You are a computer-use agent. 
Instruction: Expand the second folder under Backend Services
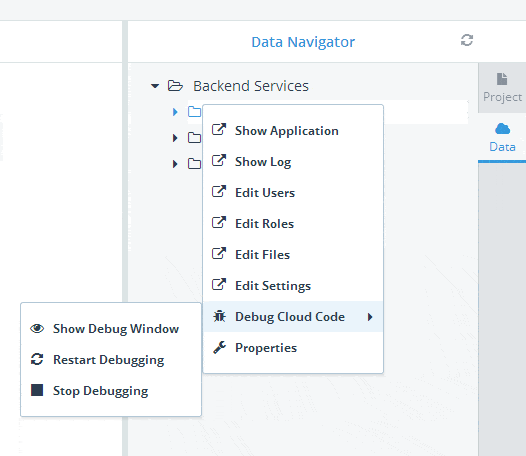[175, 138]
